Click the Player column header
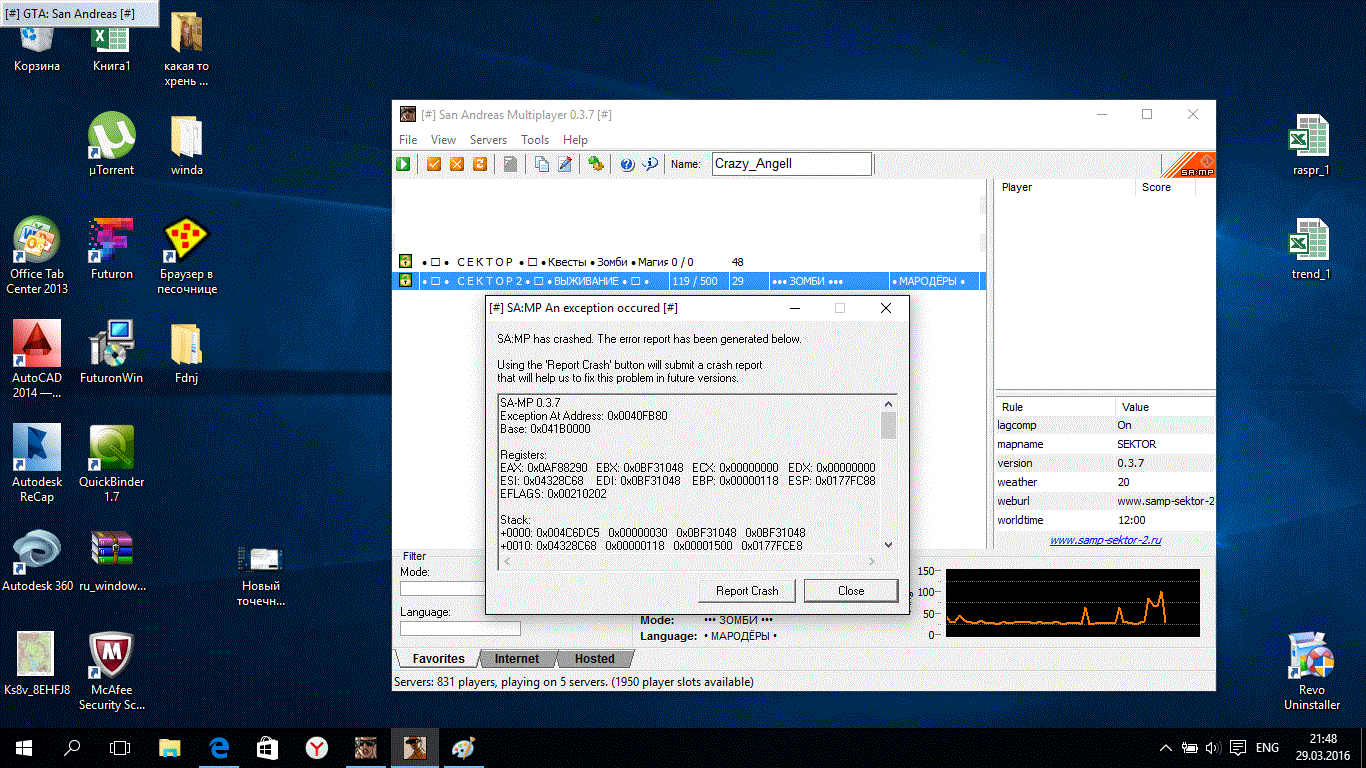 pyautogui.click(x=1066, y=187)
